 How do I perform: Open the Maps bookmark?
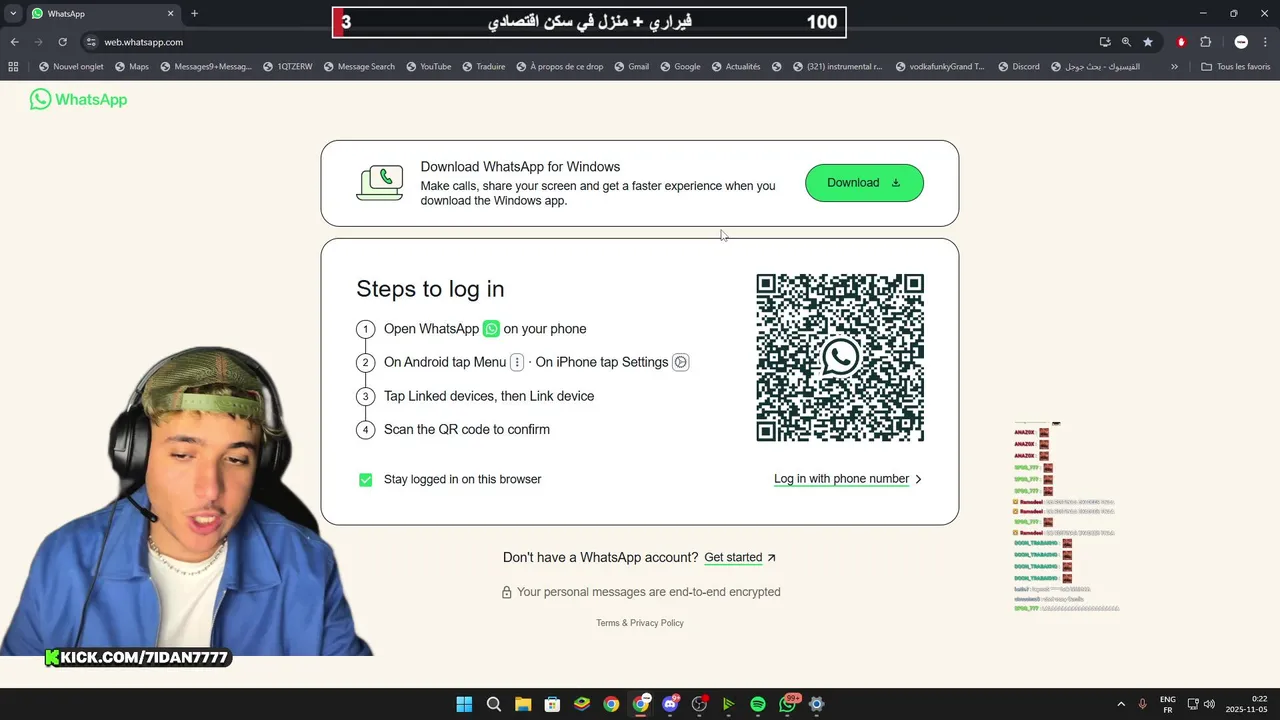point(132,67)
